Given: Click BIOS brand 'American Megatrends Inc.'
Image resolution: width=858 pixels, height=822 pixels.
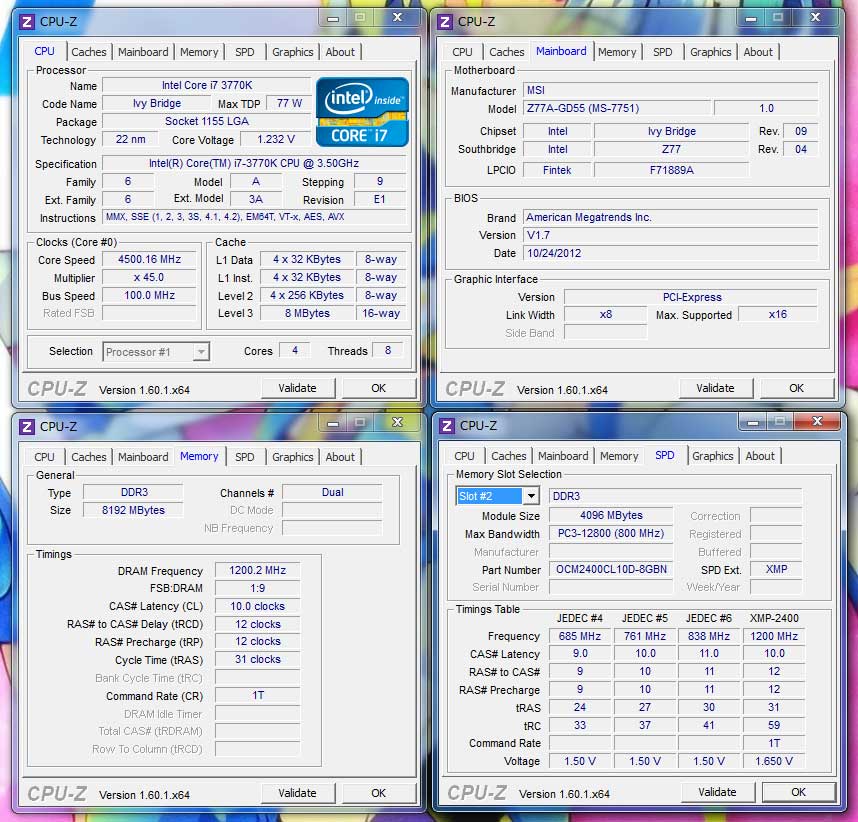Looking at the screenshot, I should point(670,217).
